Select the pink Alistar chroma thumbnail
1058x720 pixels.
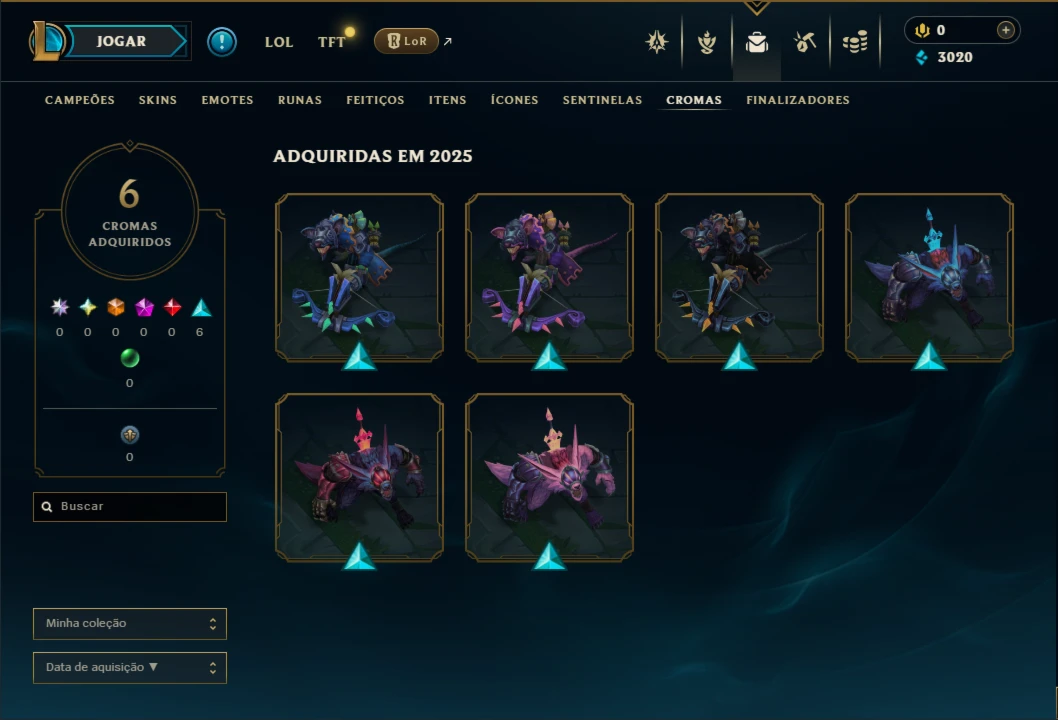pos(549,478)
